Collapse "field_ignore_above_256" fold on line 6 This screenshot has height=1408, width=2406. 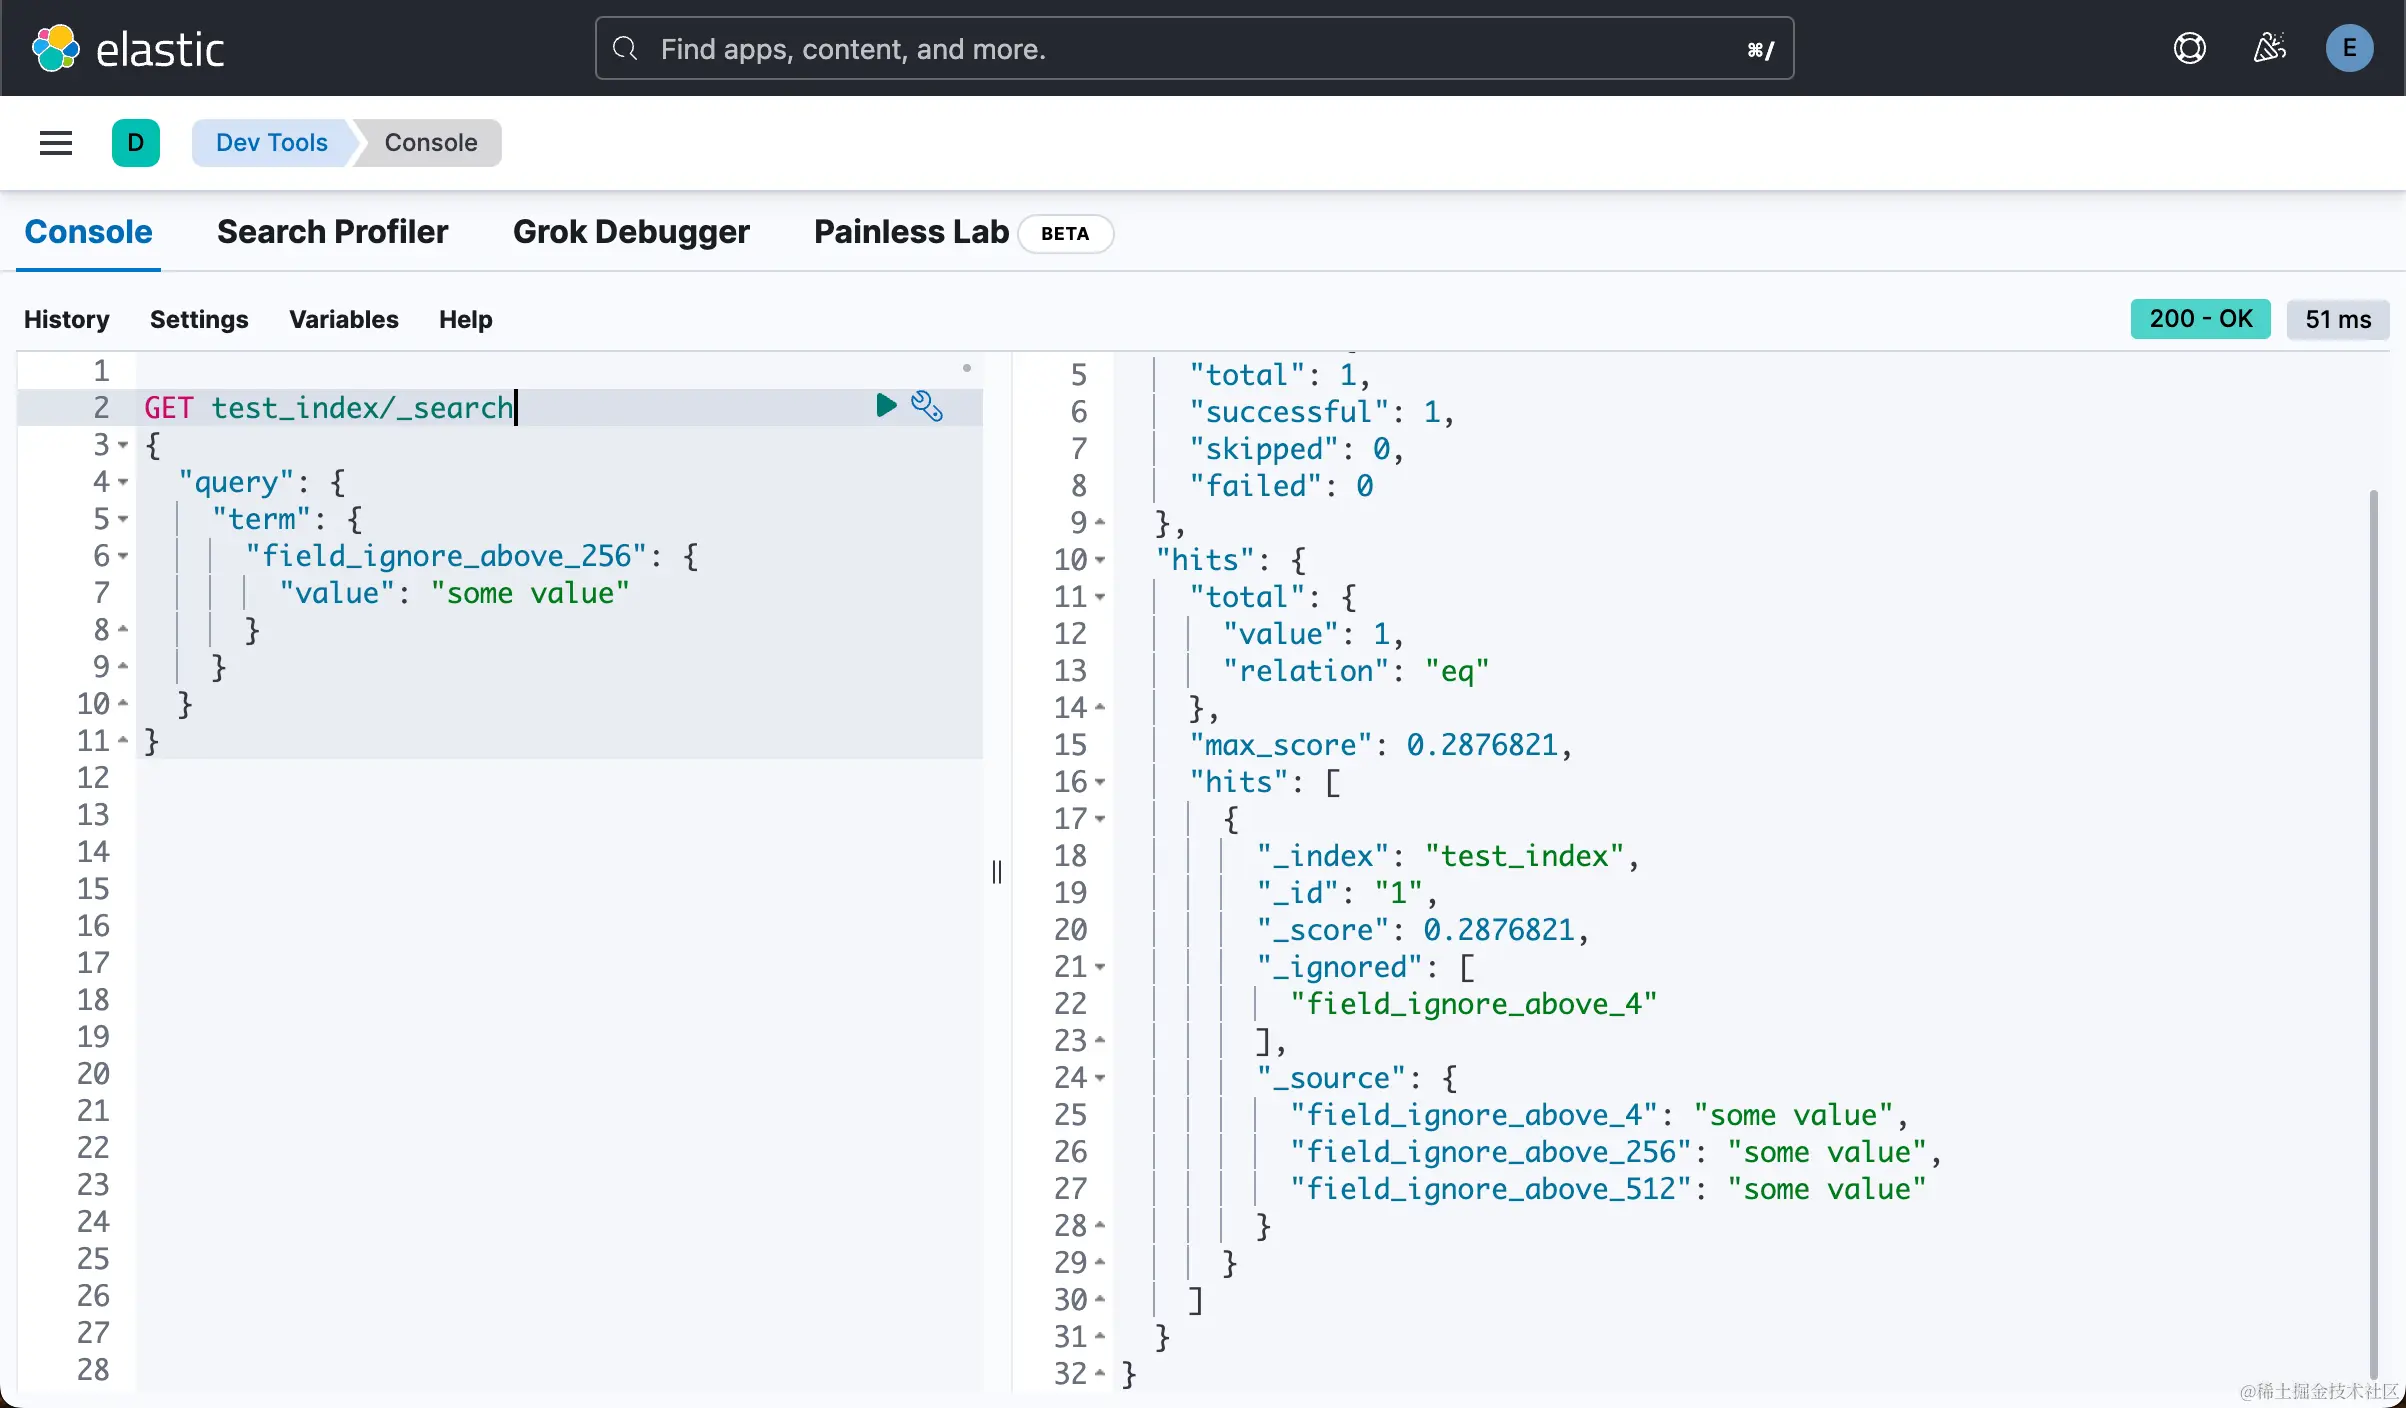[123, 556]
